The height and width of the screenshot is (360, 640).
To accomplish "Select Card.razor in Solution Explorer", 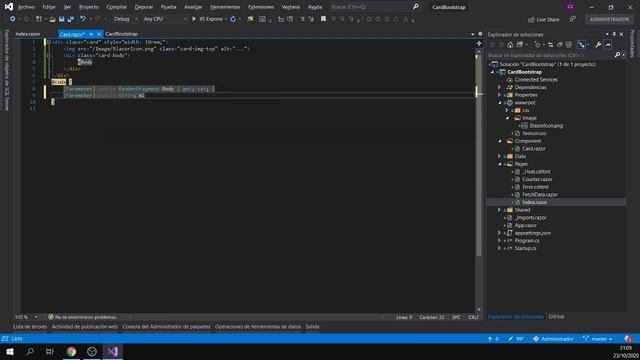I will (x=533, y=149).
